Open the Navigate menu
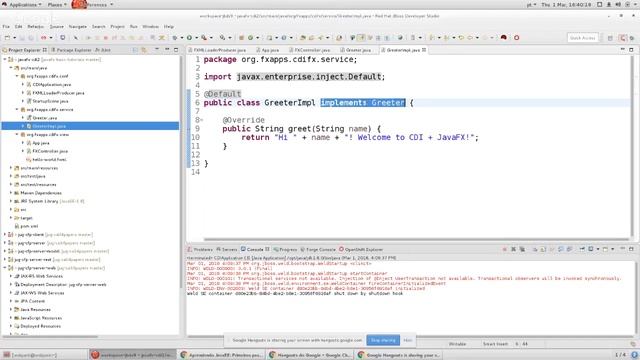Viewport: 640px width, 360px height. (x=78, y=27)
